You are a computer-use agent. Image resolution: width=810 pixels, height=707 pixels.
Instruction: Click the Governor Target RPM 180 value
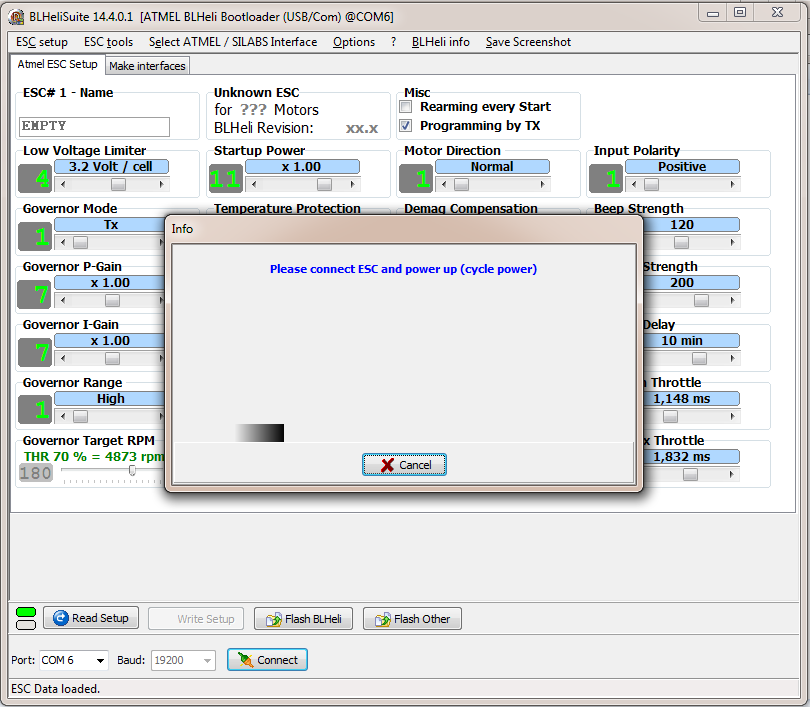(36, 473)
